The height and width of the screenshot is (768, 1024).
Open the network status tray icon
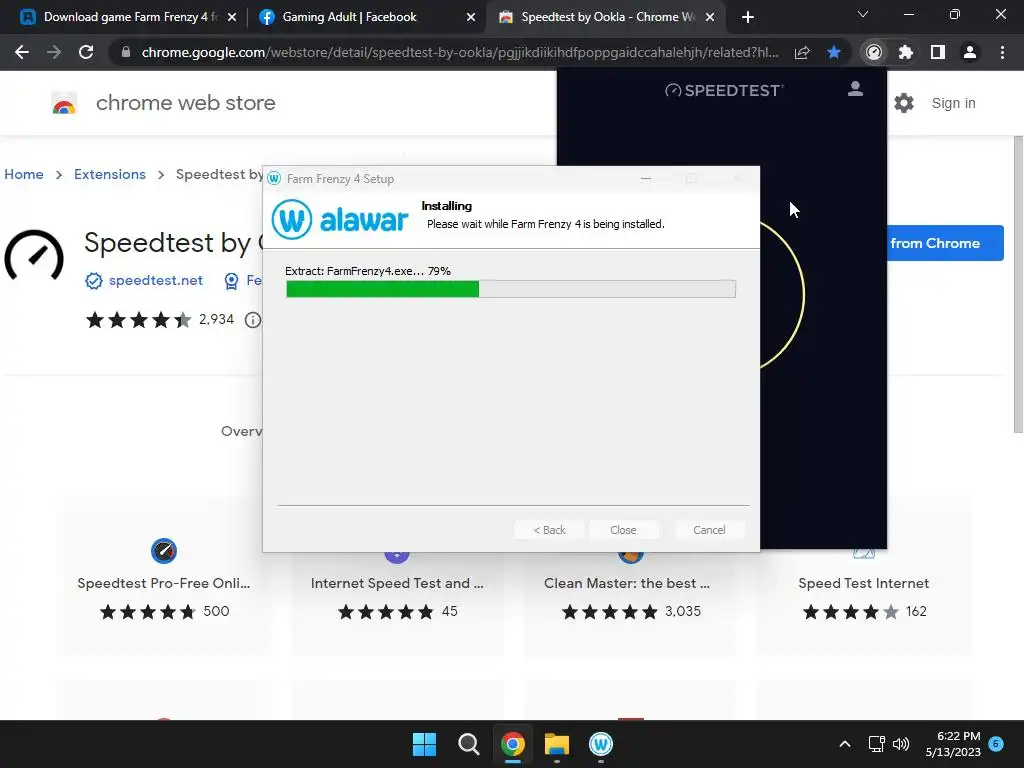(x=876, y=744)
